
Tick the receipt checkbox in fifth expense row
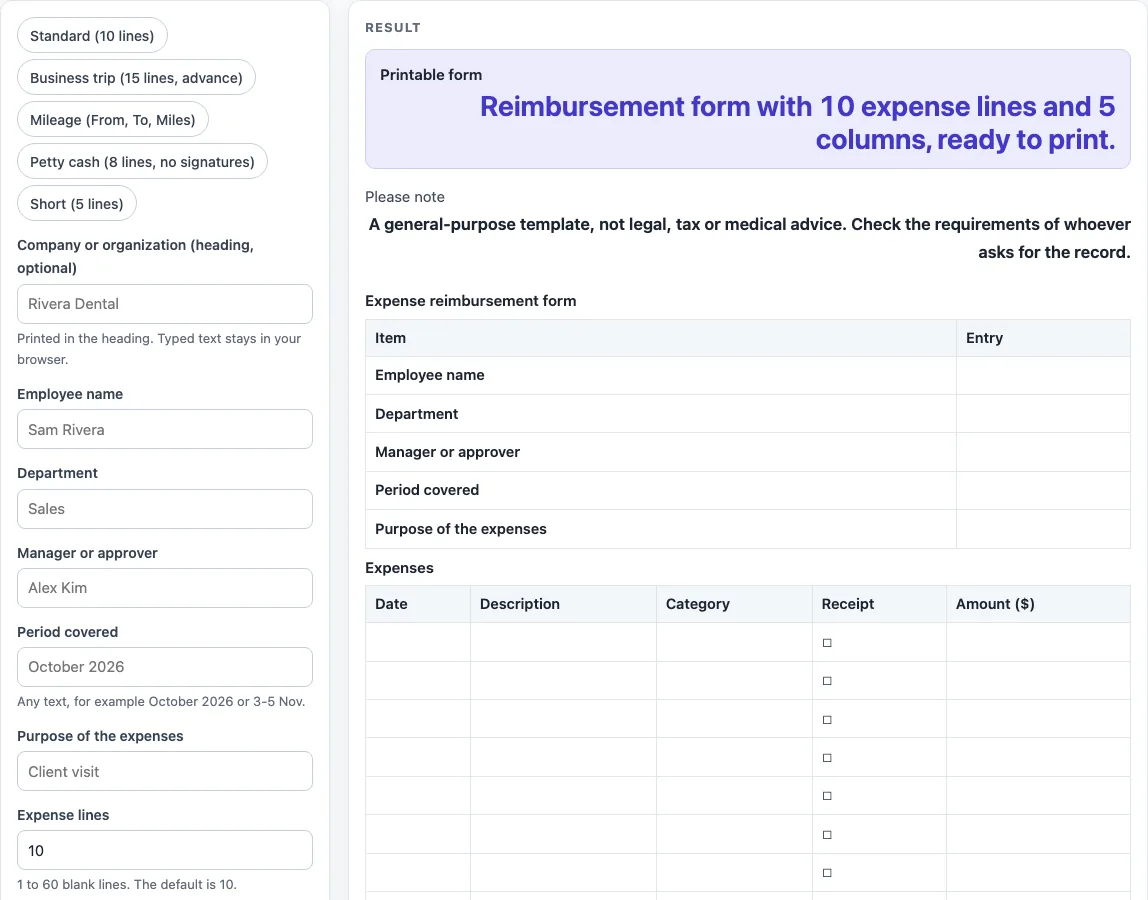tap(827, 796)
